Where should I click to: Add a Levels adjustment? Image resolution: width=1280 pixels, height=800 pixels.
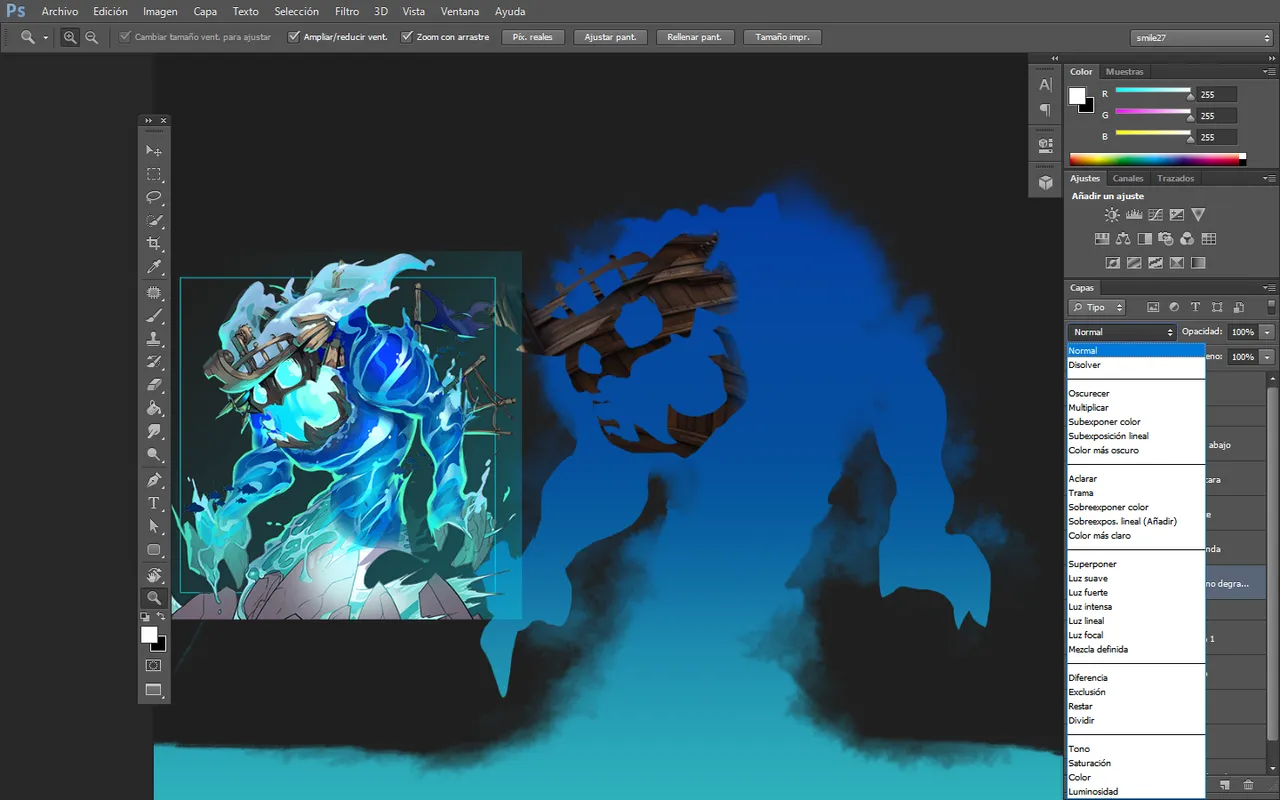click(1134, 214)
